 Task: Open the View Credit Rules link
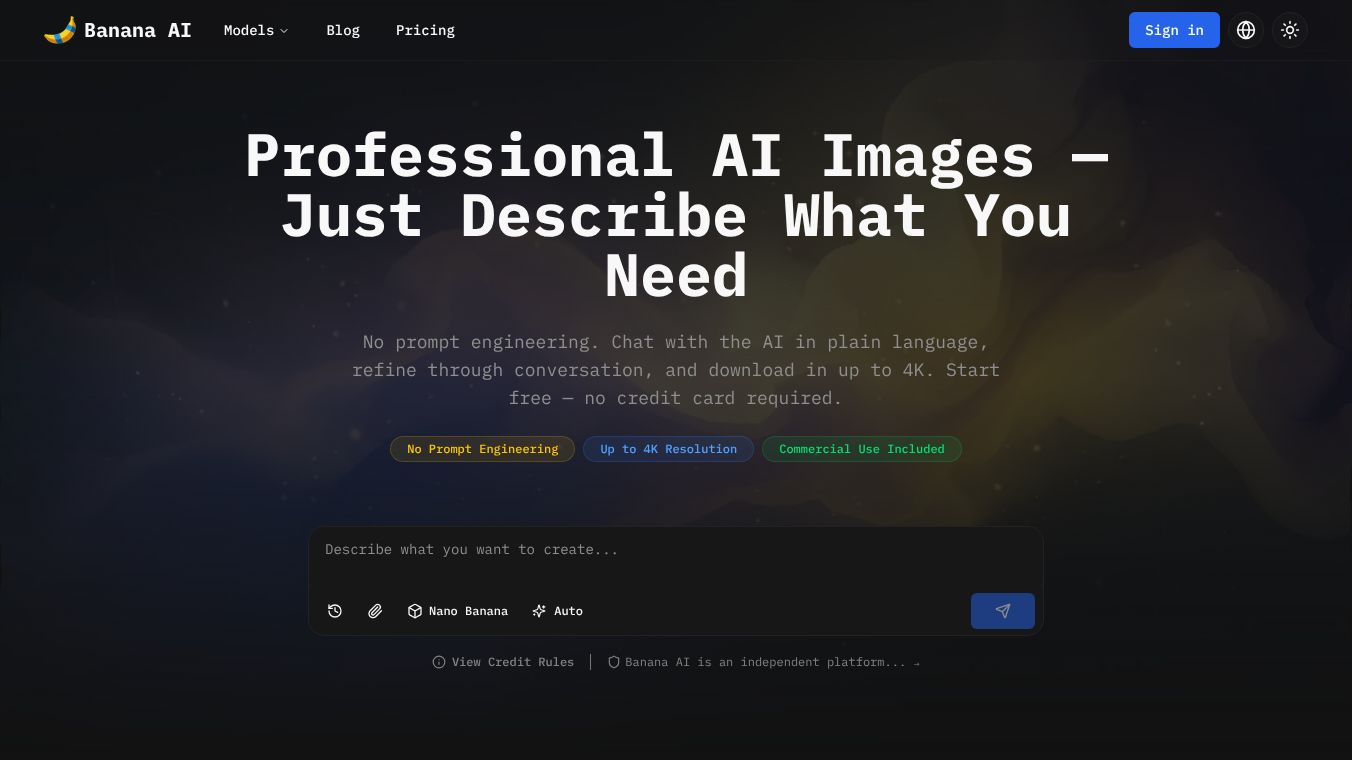coord(513,662)
